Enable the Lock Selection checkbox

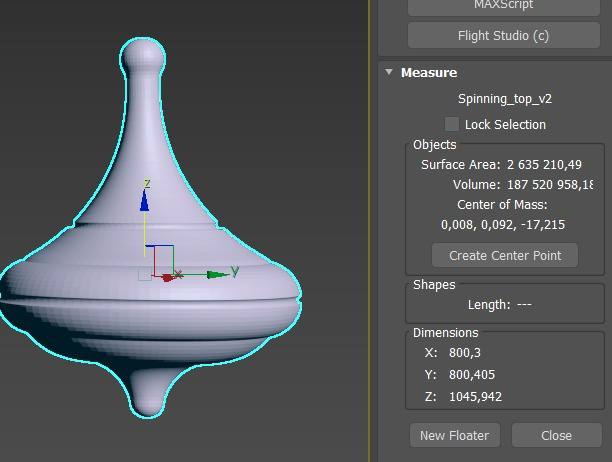pos(452,124)
